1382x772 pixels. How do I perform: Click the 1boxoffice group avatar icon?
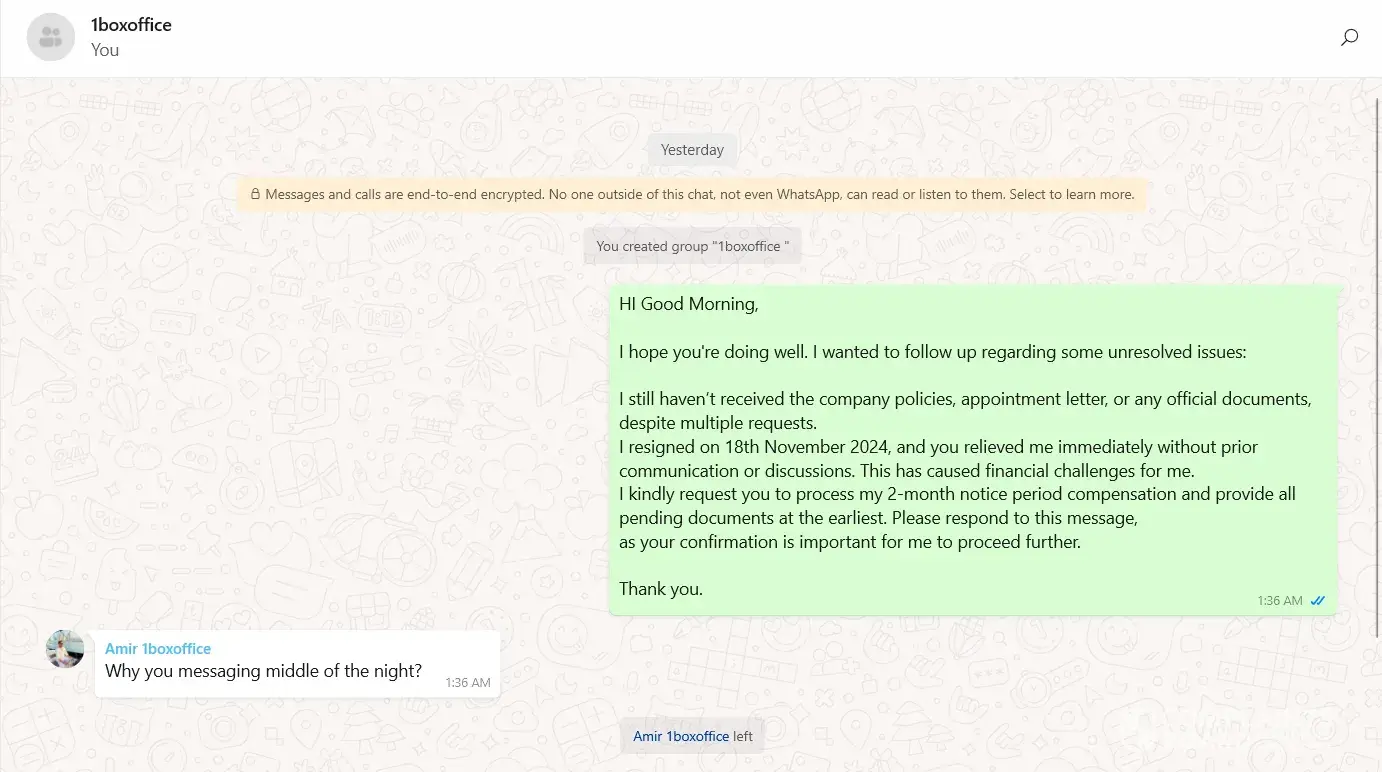pyautogui.click(x=50, y=38)
